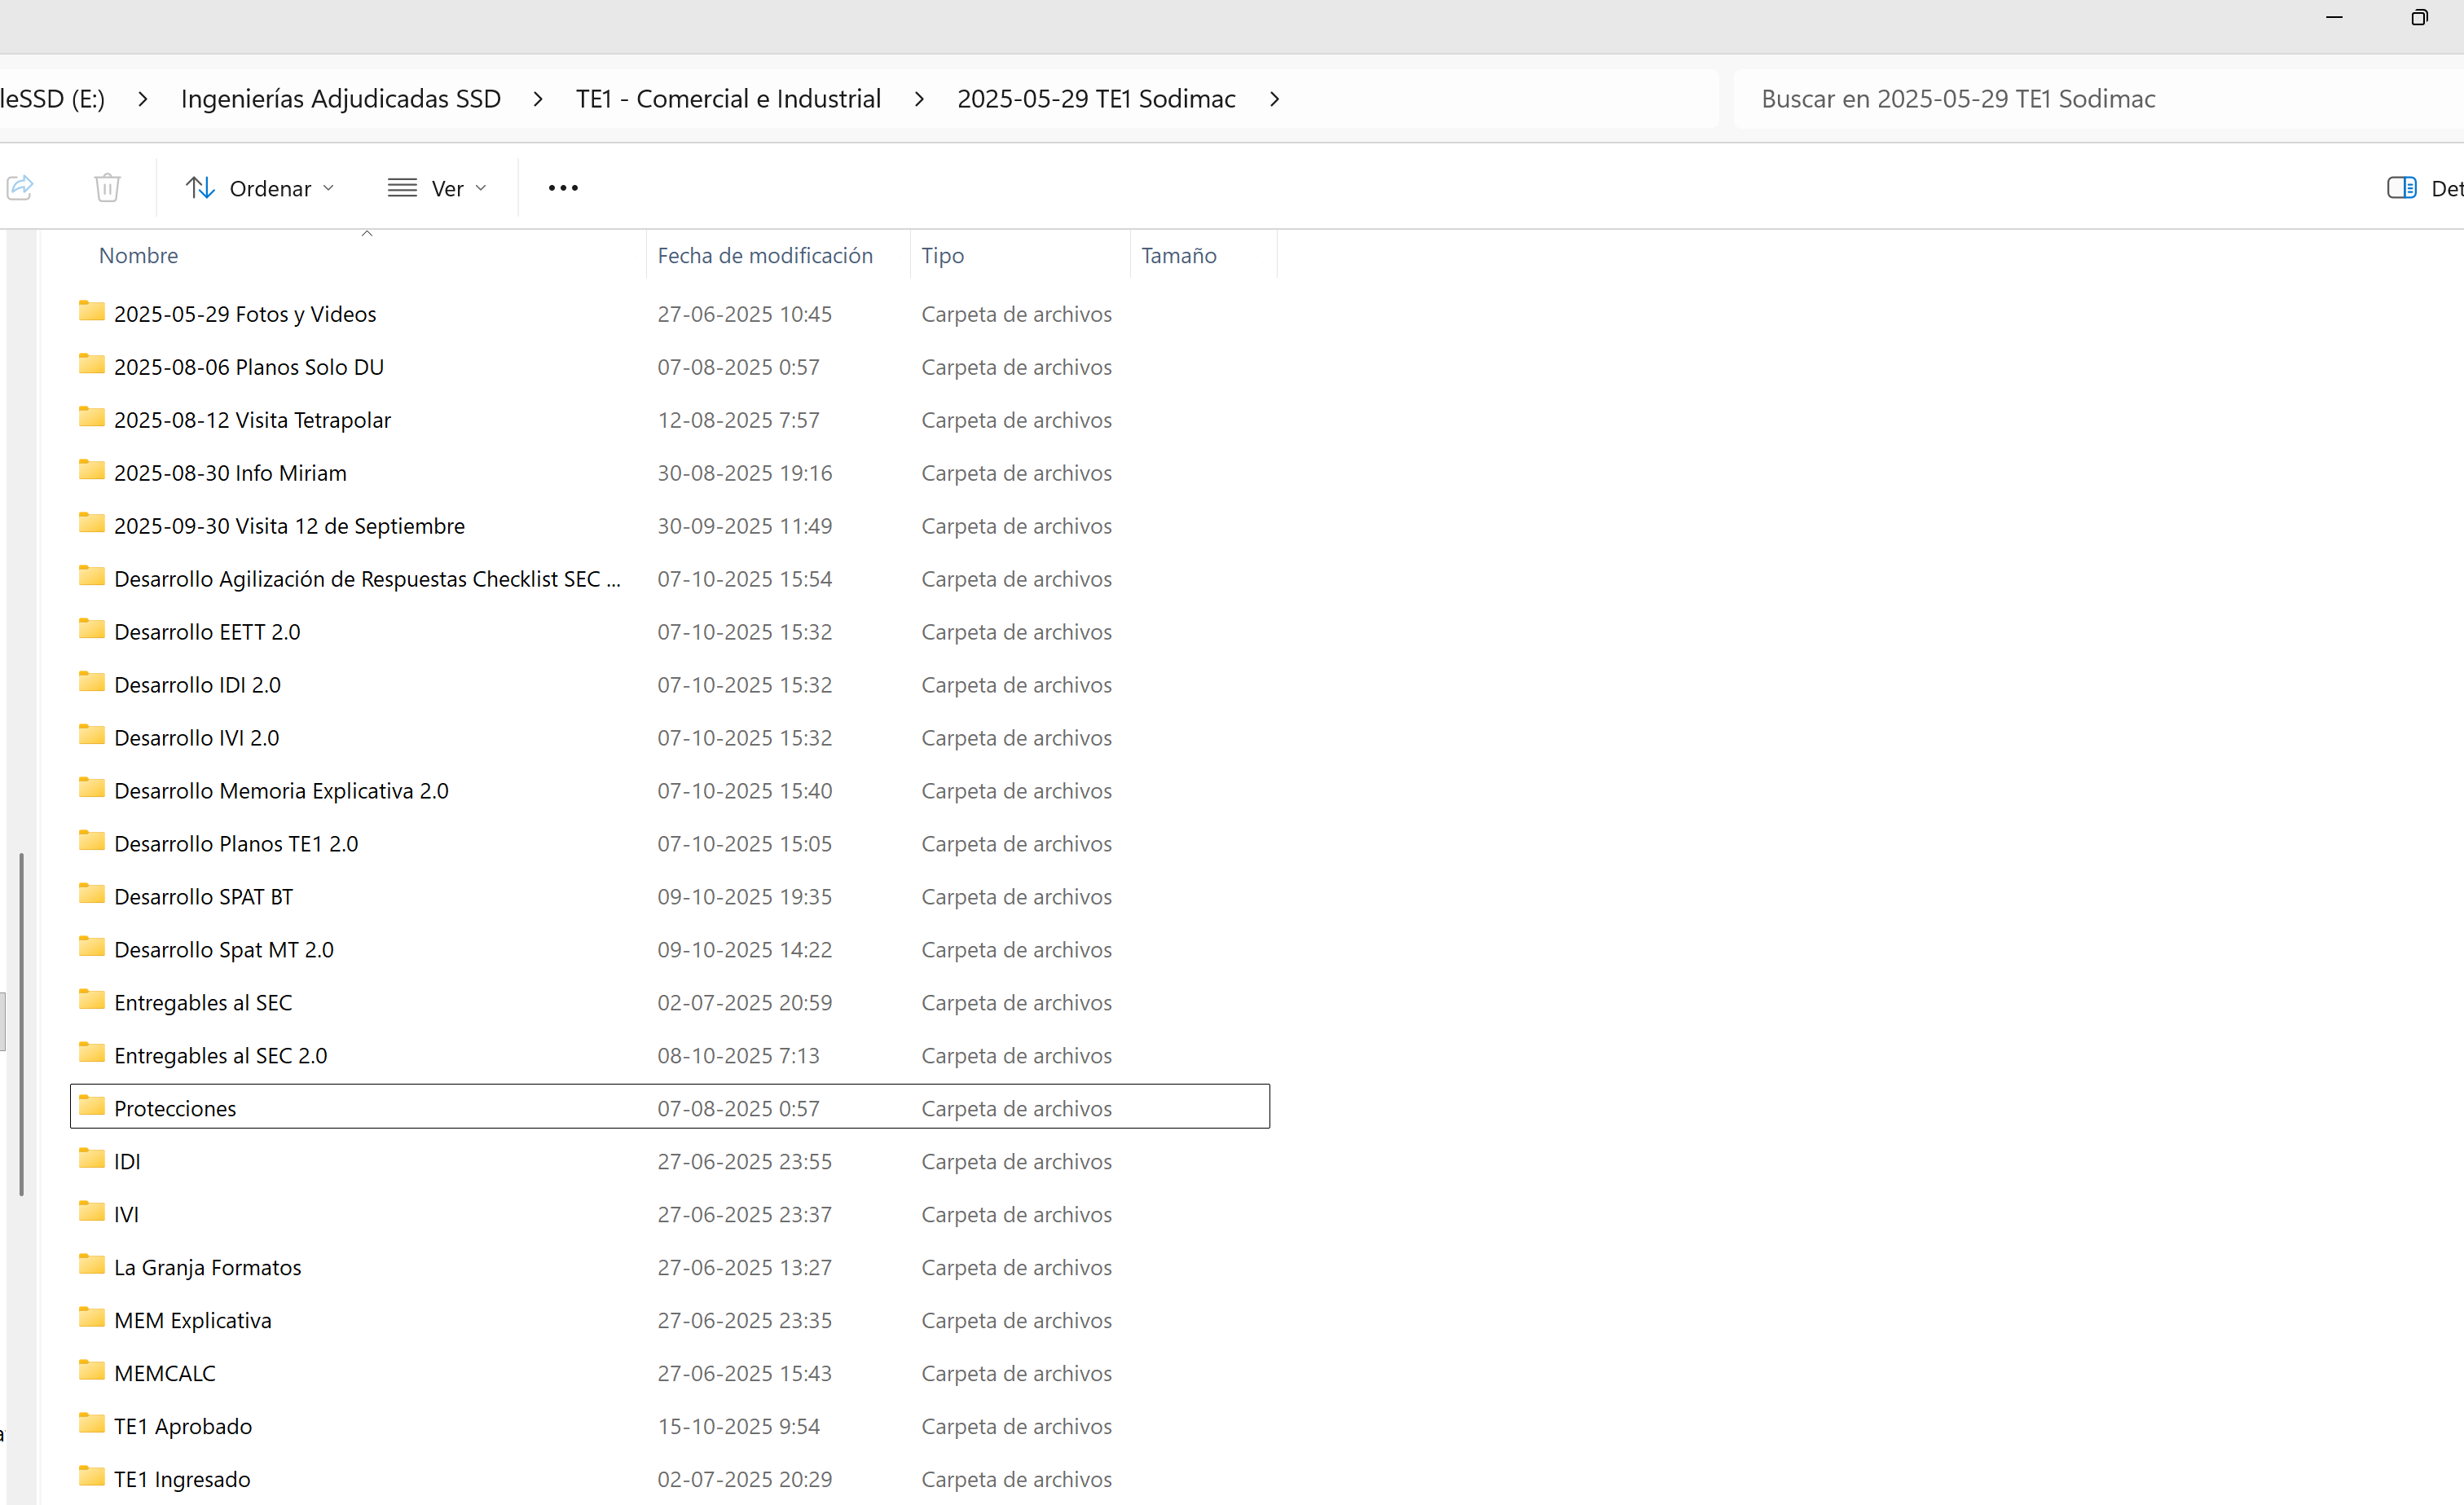Sort by the Tipo column header
2464x1505 pixels.
point(942,255)
